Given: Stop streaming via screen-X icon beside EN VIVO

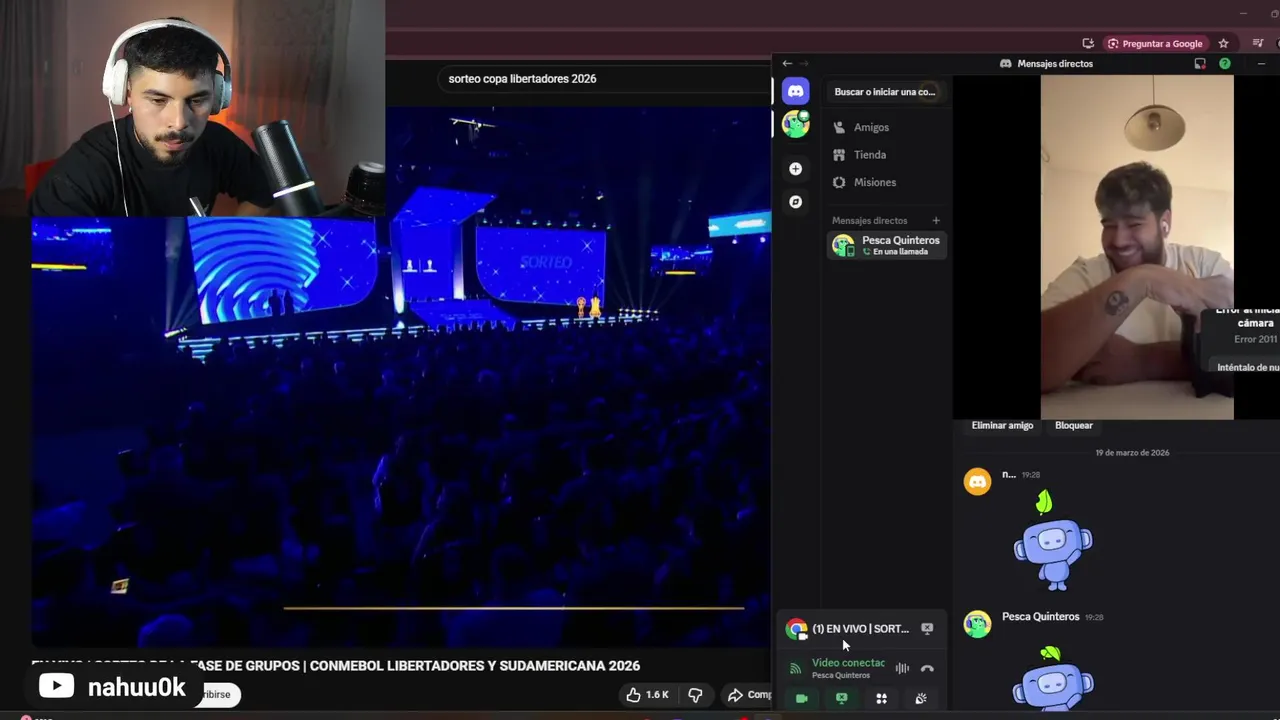Looking at the screenshot, I should coord(927,629).
